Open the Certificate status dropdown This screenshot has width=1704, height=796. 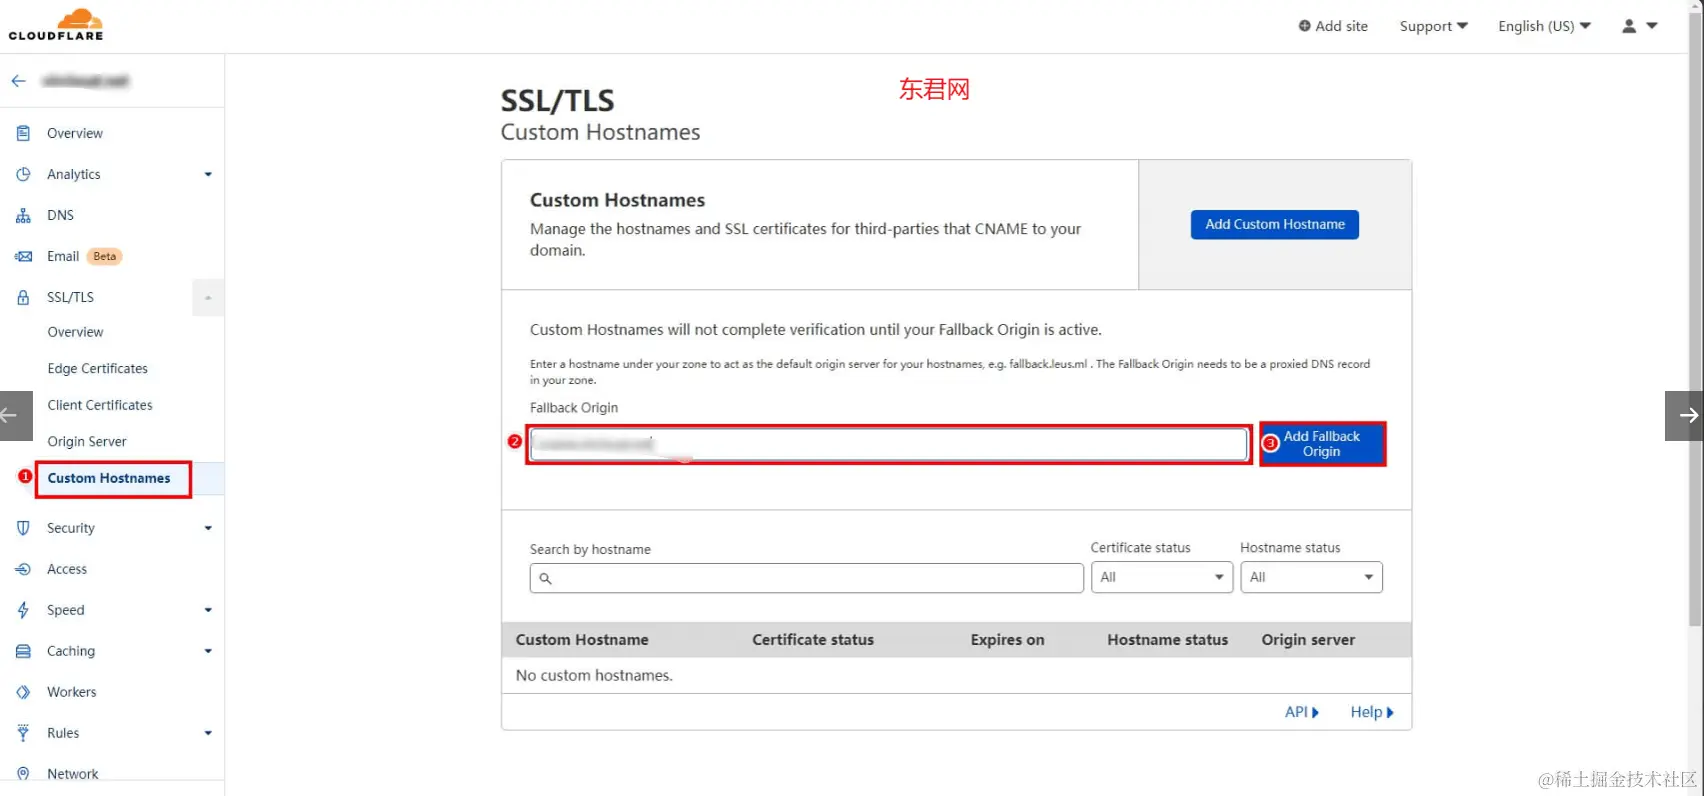click(x=1162, y=577)
